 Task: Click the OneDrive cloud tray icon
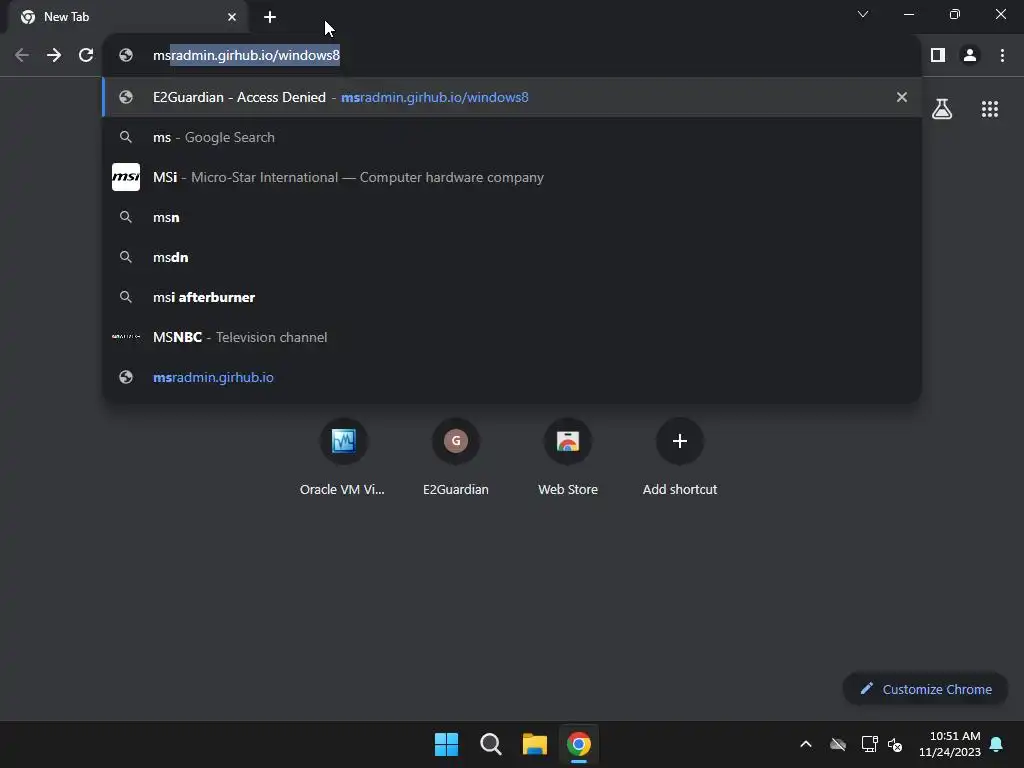pos(838,744)
